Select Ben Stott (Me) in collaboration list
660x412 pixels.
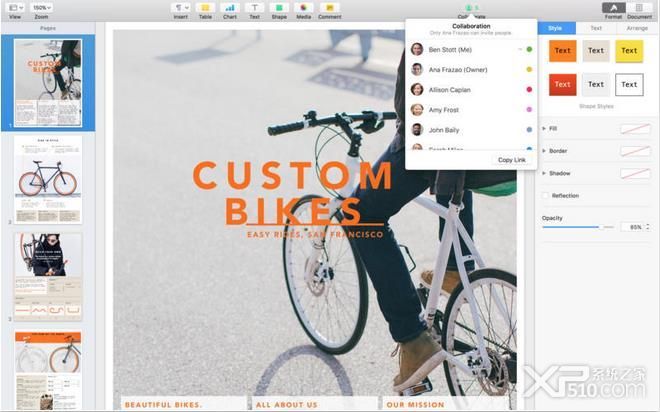(471, 50)
